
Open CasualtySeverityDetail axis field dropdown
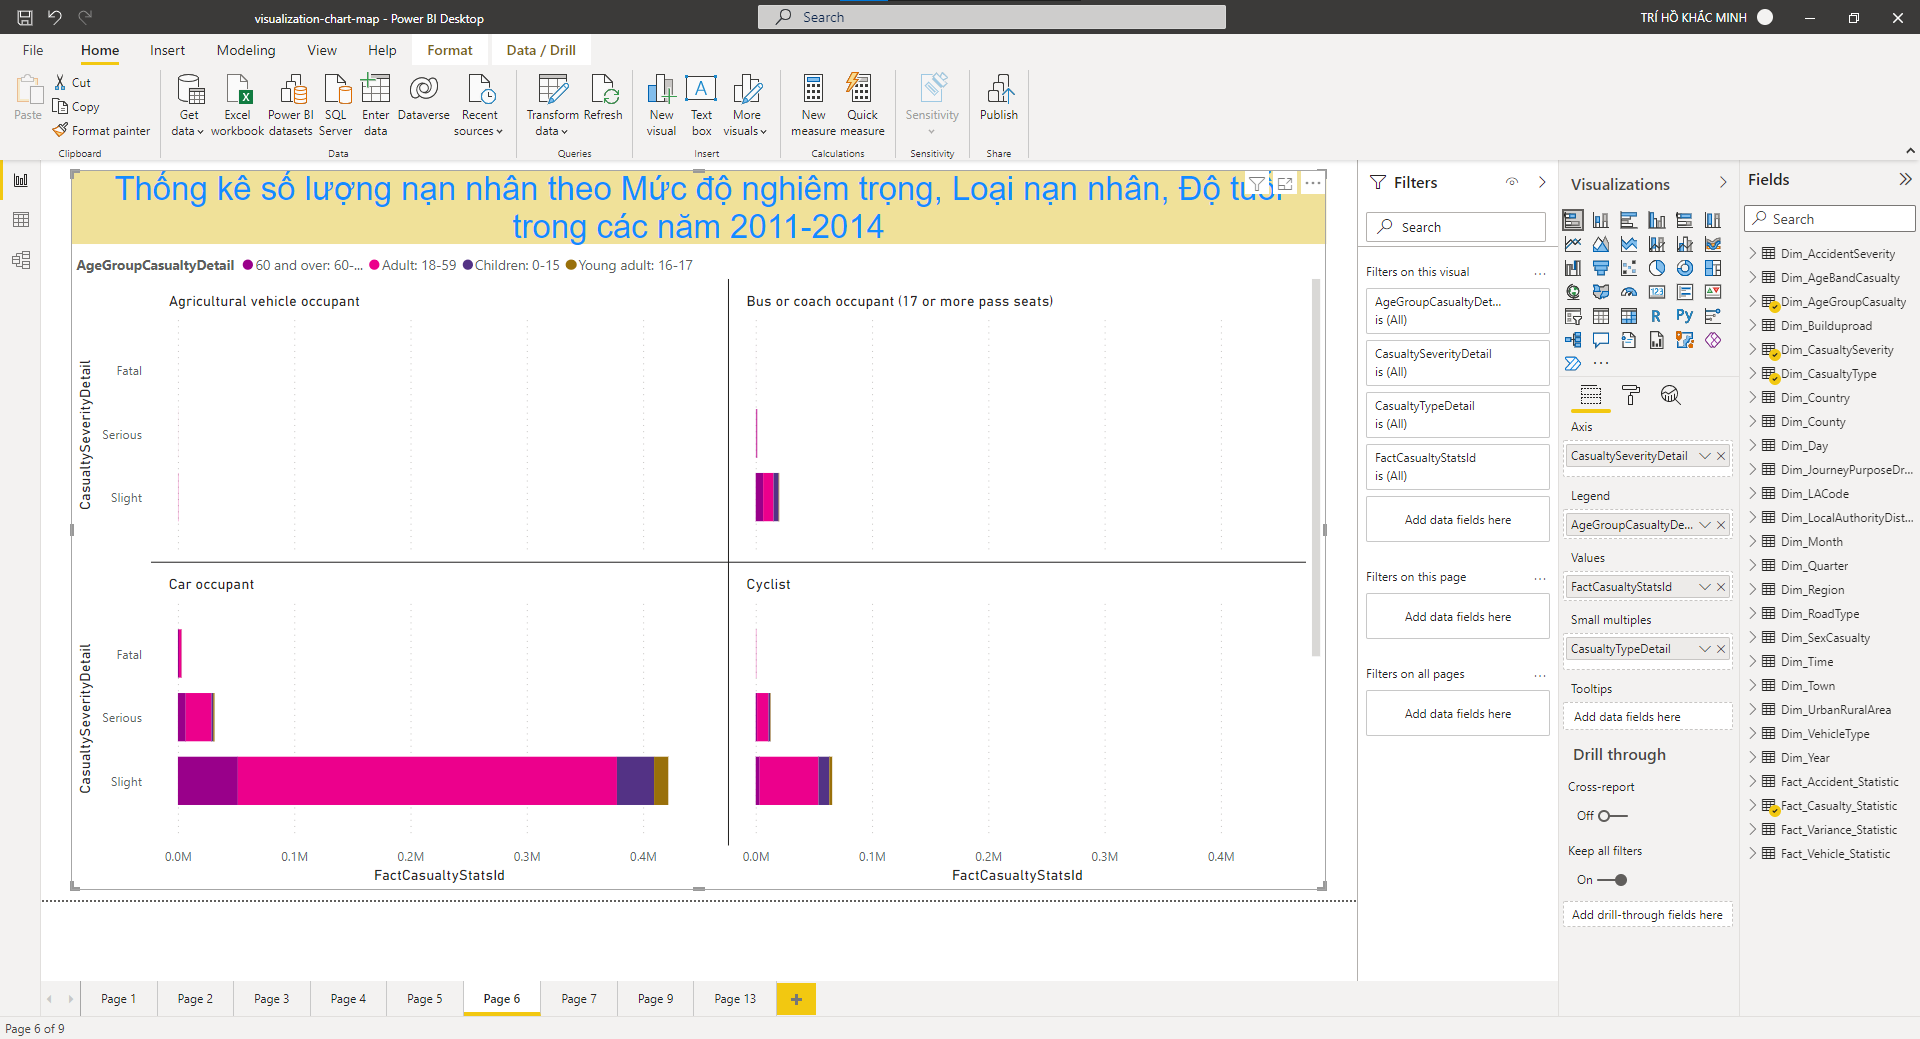click(1705, 456)
